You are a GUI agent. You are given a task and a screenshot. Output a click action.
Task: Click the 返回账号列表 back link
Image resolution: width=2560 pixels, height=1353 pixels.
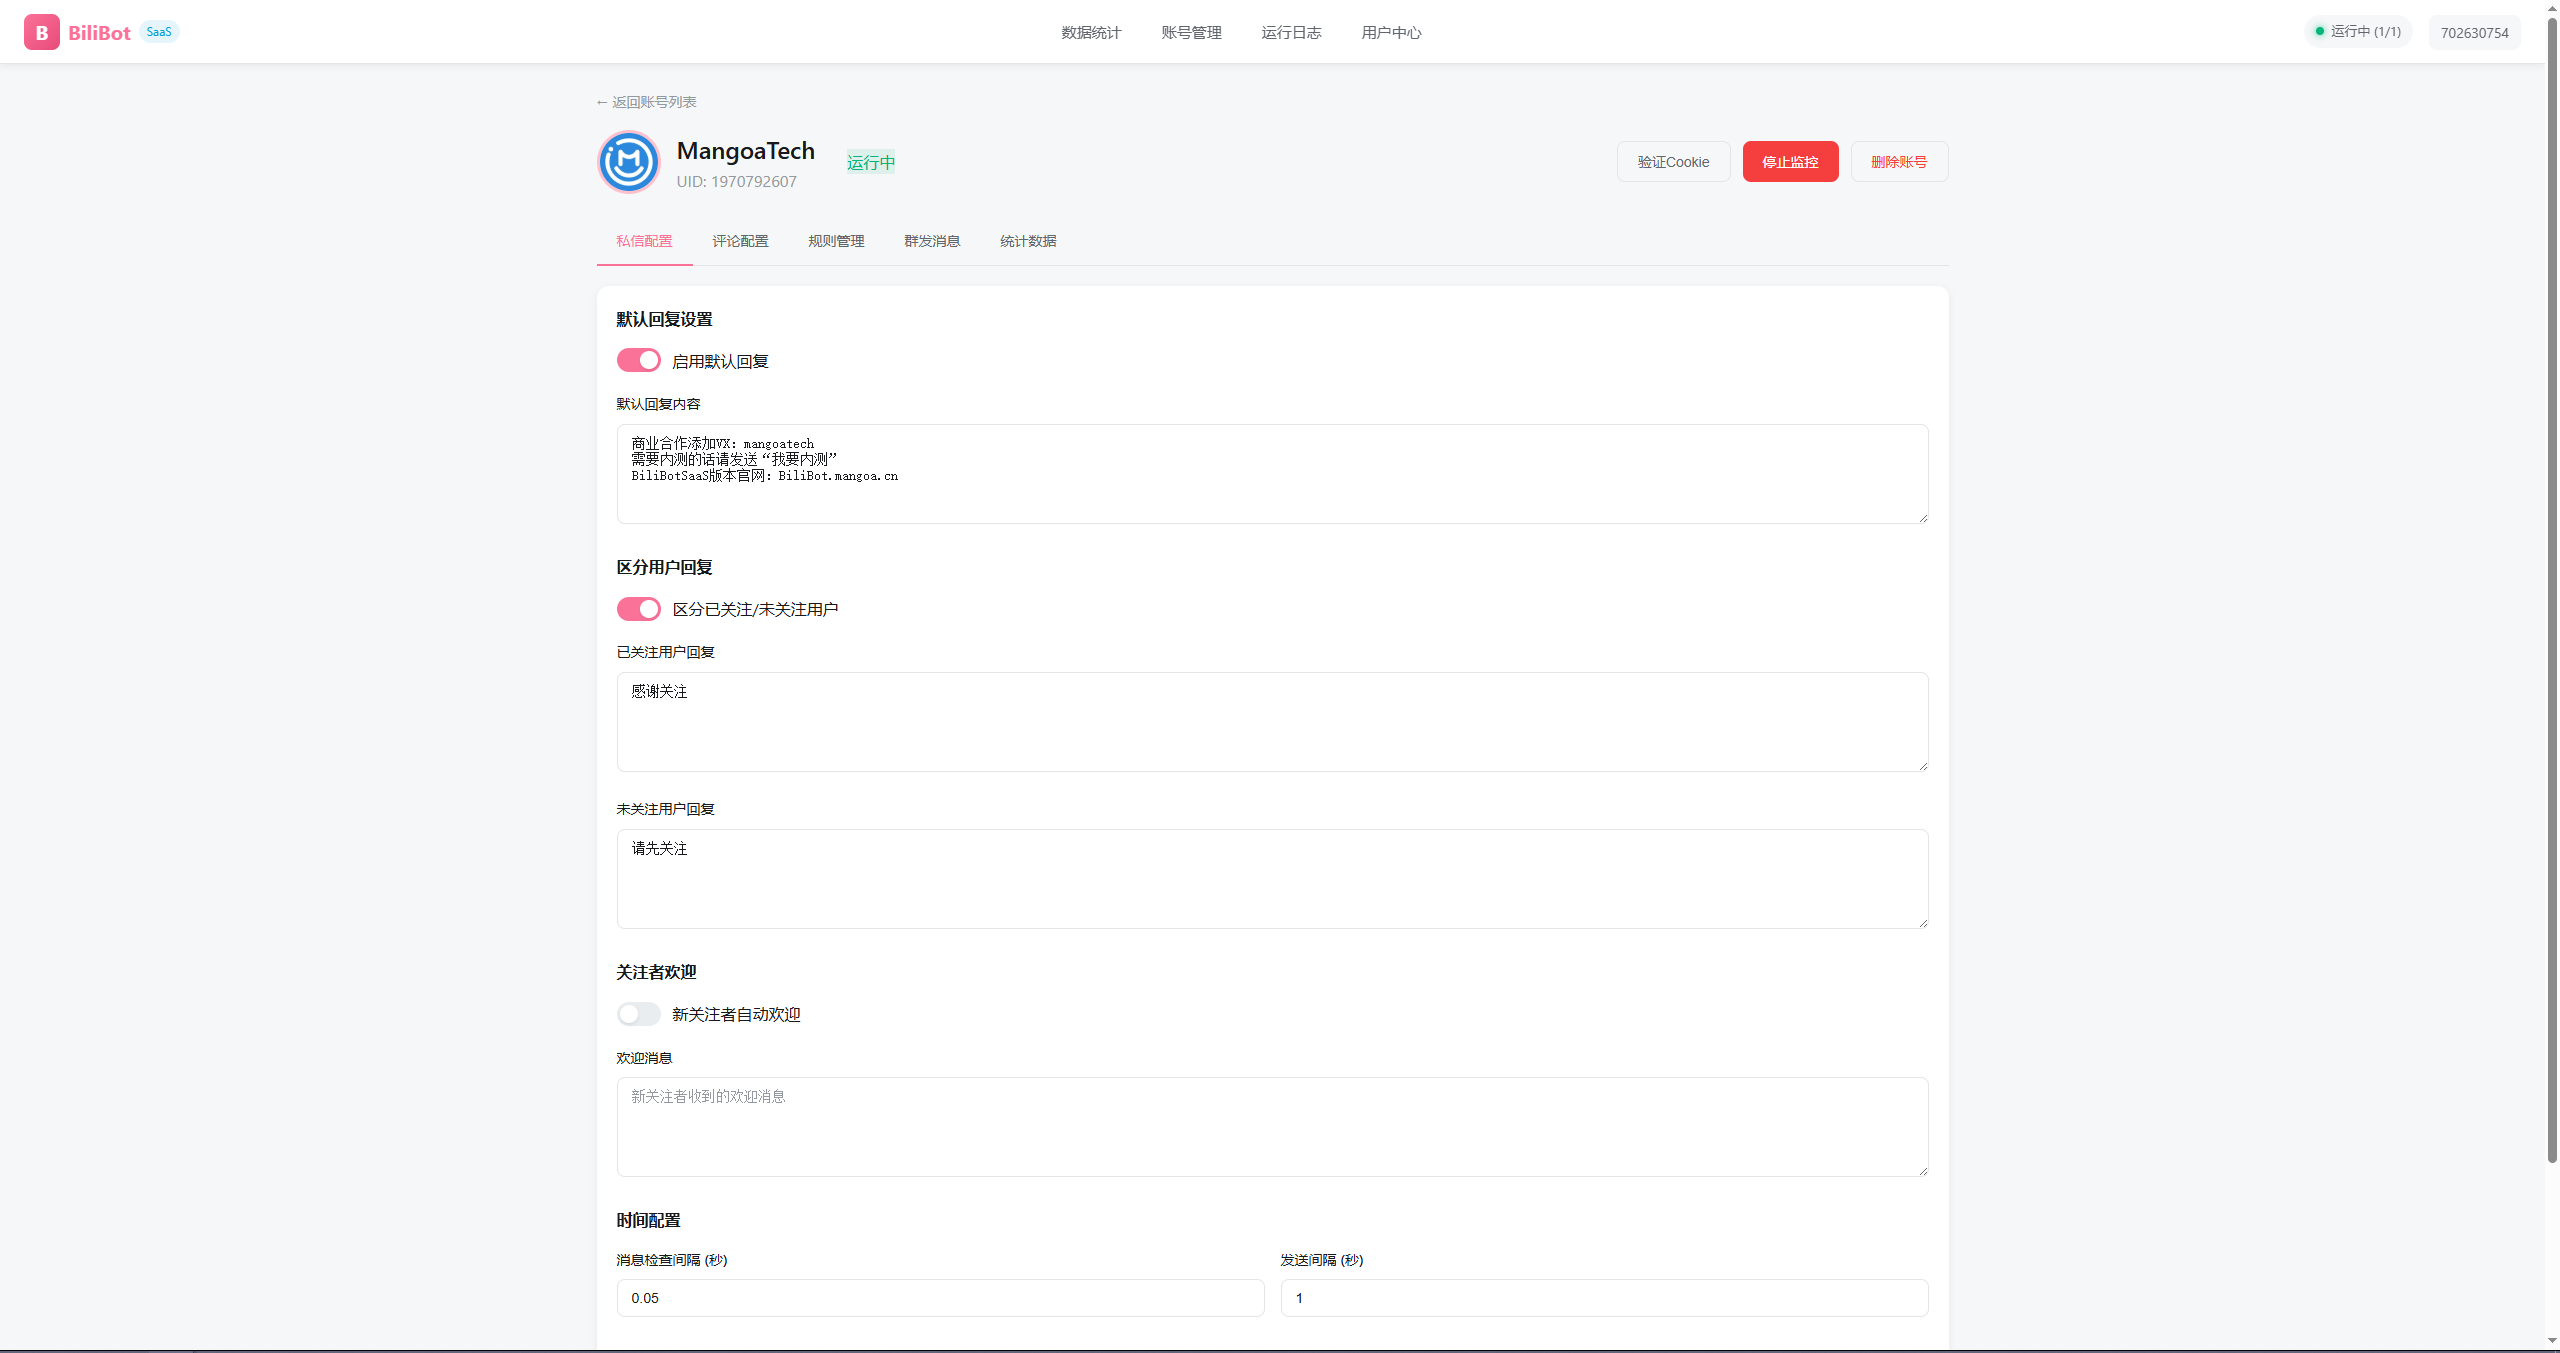646,101
